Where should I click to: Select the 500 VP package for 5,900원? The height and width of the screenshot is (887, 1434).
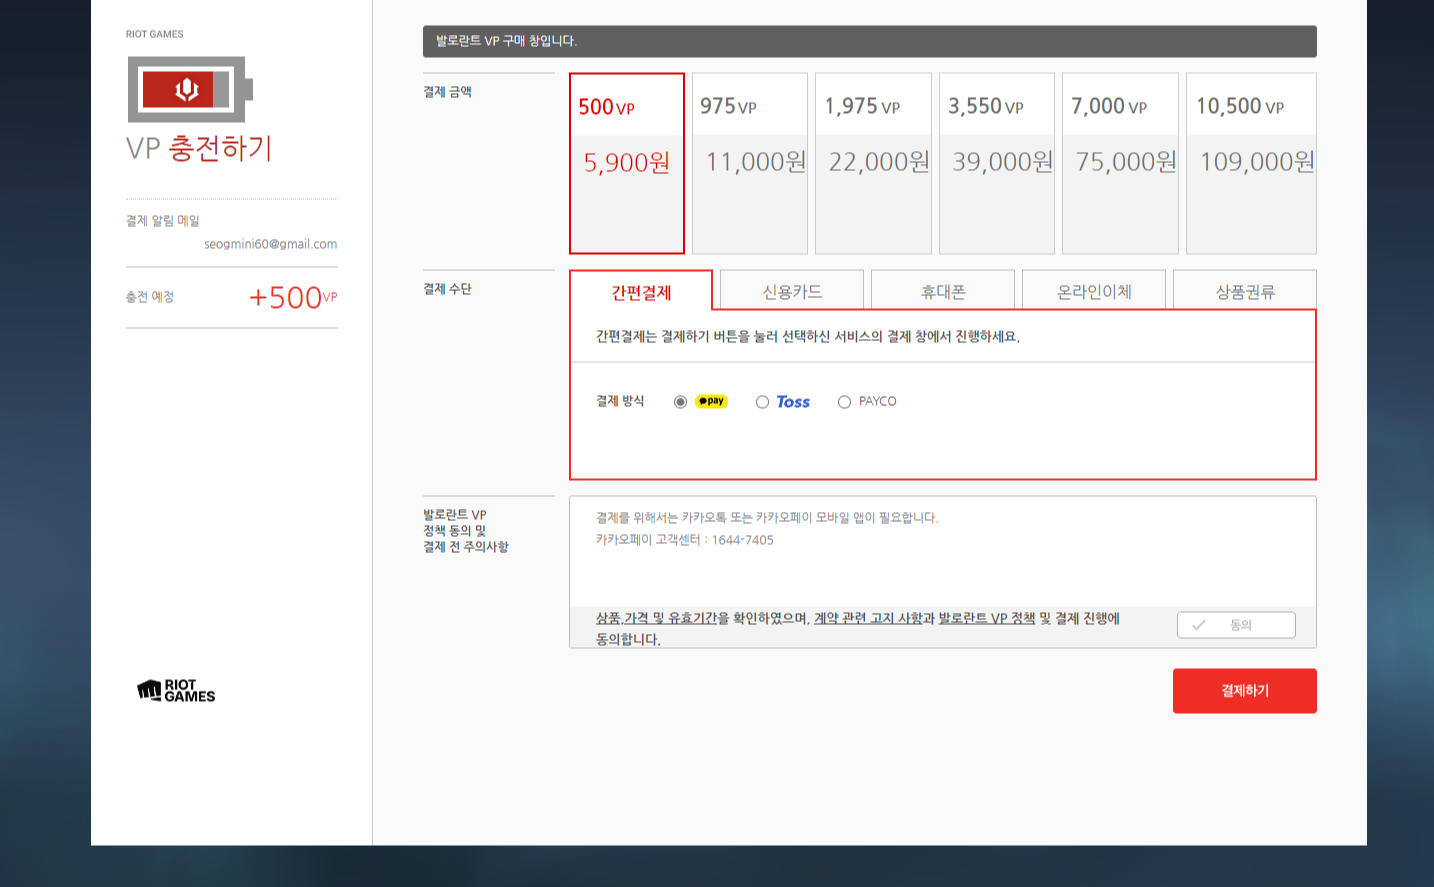[x=627, y=163]
